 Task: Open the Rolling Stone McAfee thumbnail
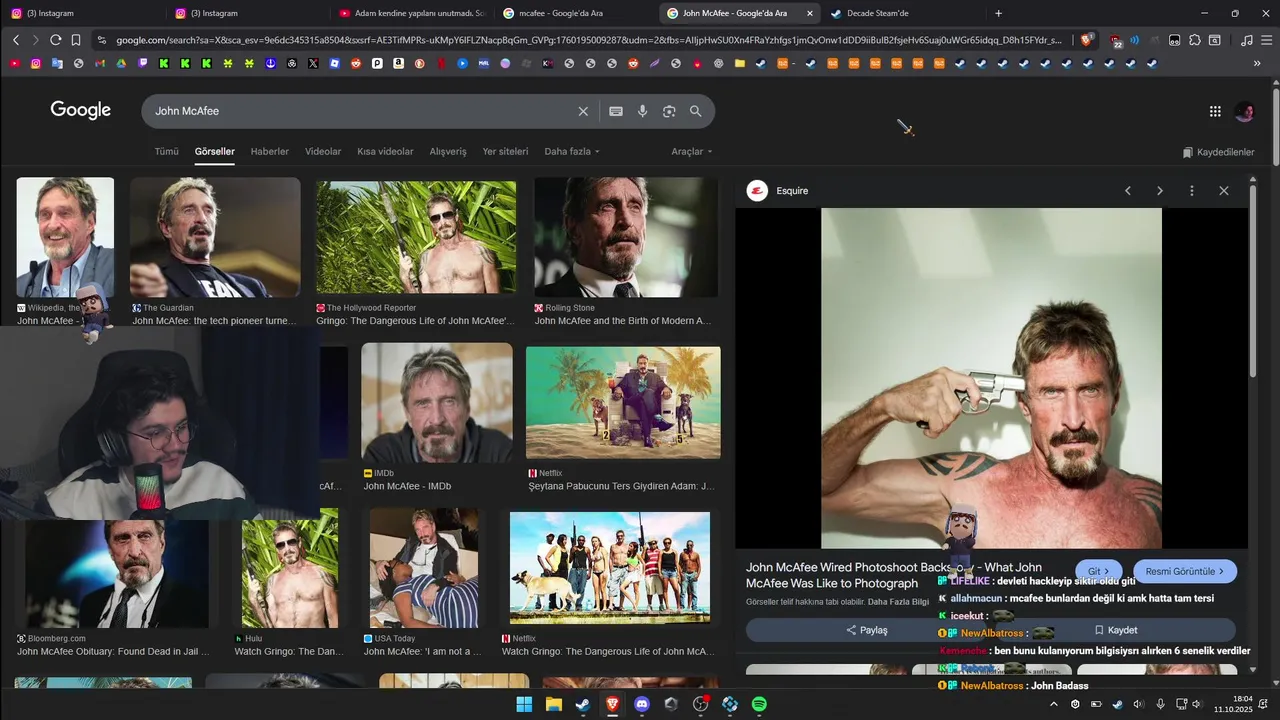[626, 238]
